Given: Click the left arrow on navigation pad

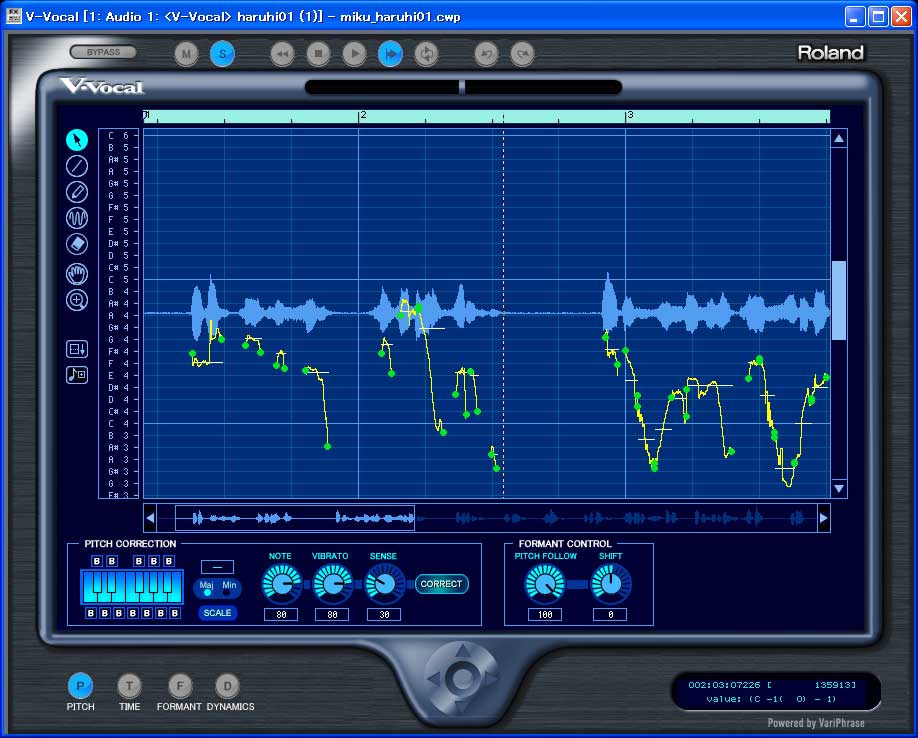Looking at the screenshot, I should pos(434,679).
